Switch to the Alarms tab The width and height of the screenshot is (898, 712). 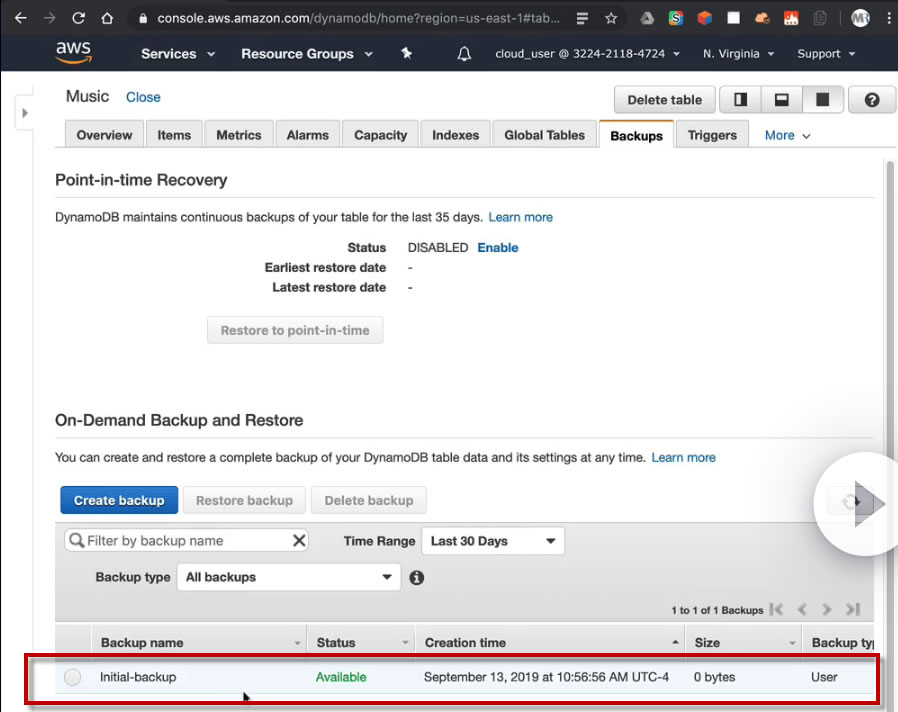pyautogui.click(x=308, y=135)
